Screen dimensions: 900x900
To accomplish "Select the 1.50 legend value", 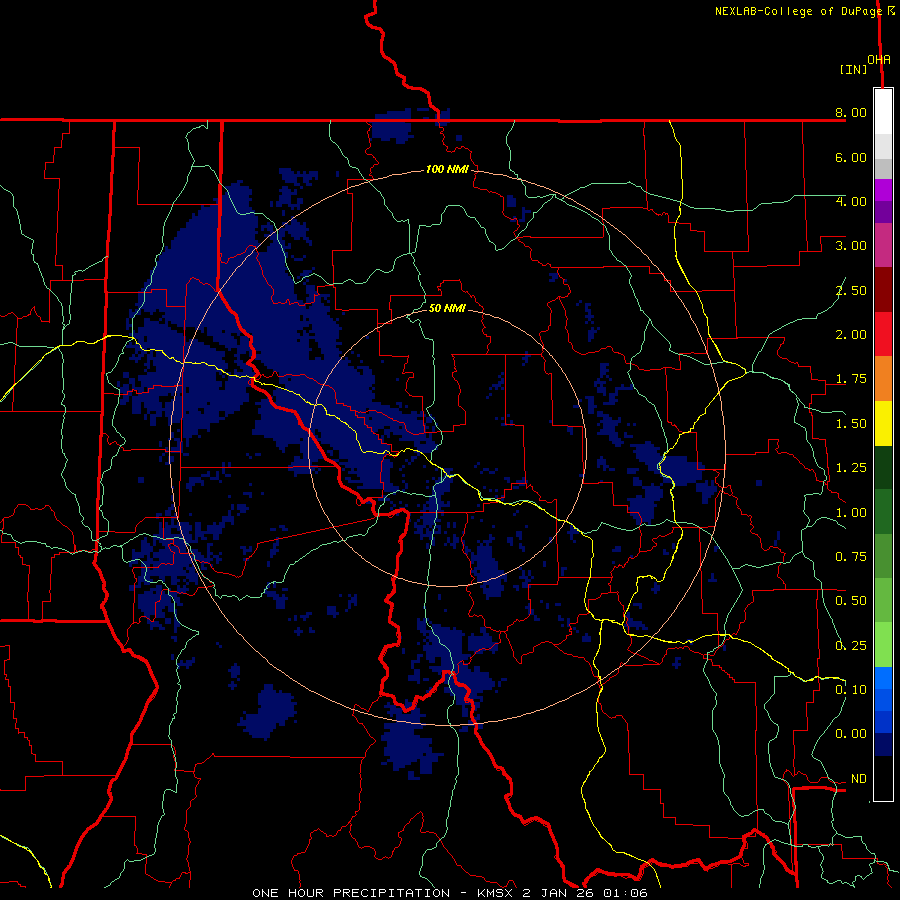I will tap(851, 424).
